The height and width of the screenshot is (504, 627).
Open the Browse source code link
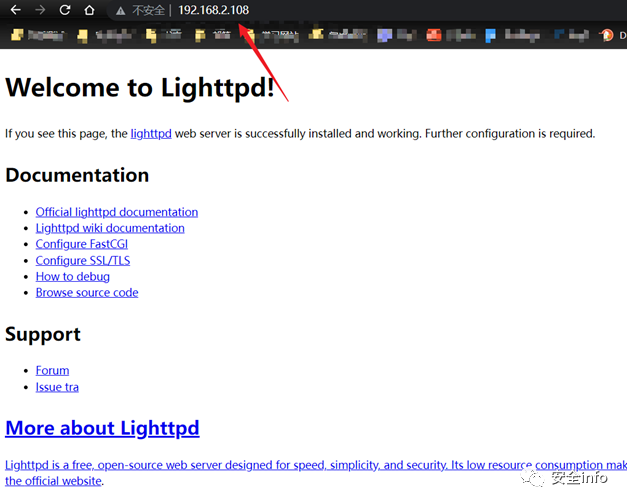87,292
